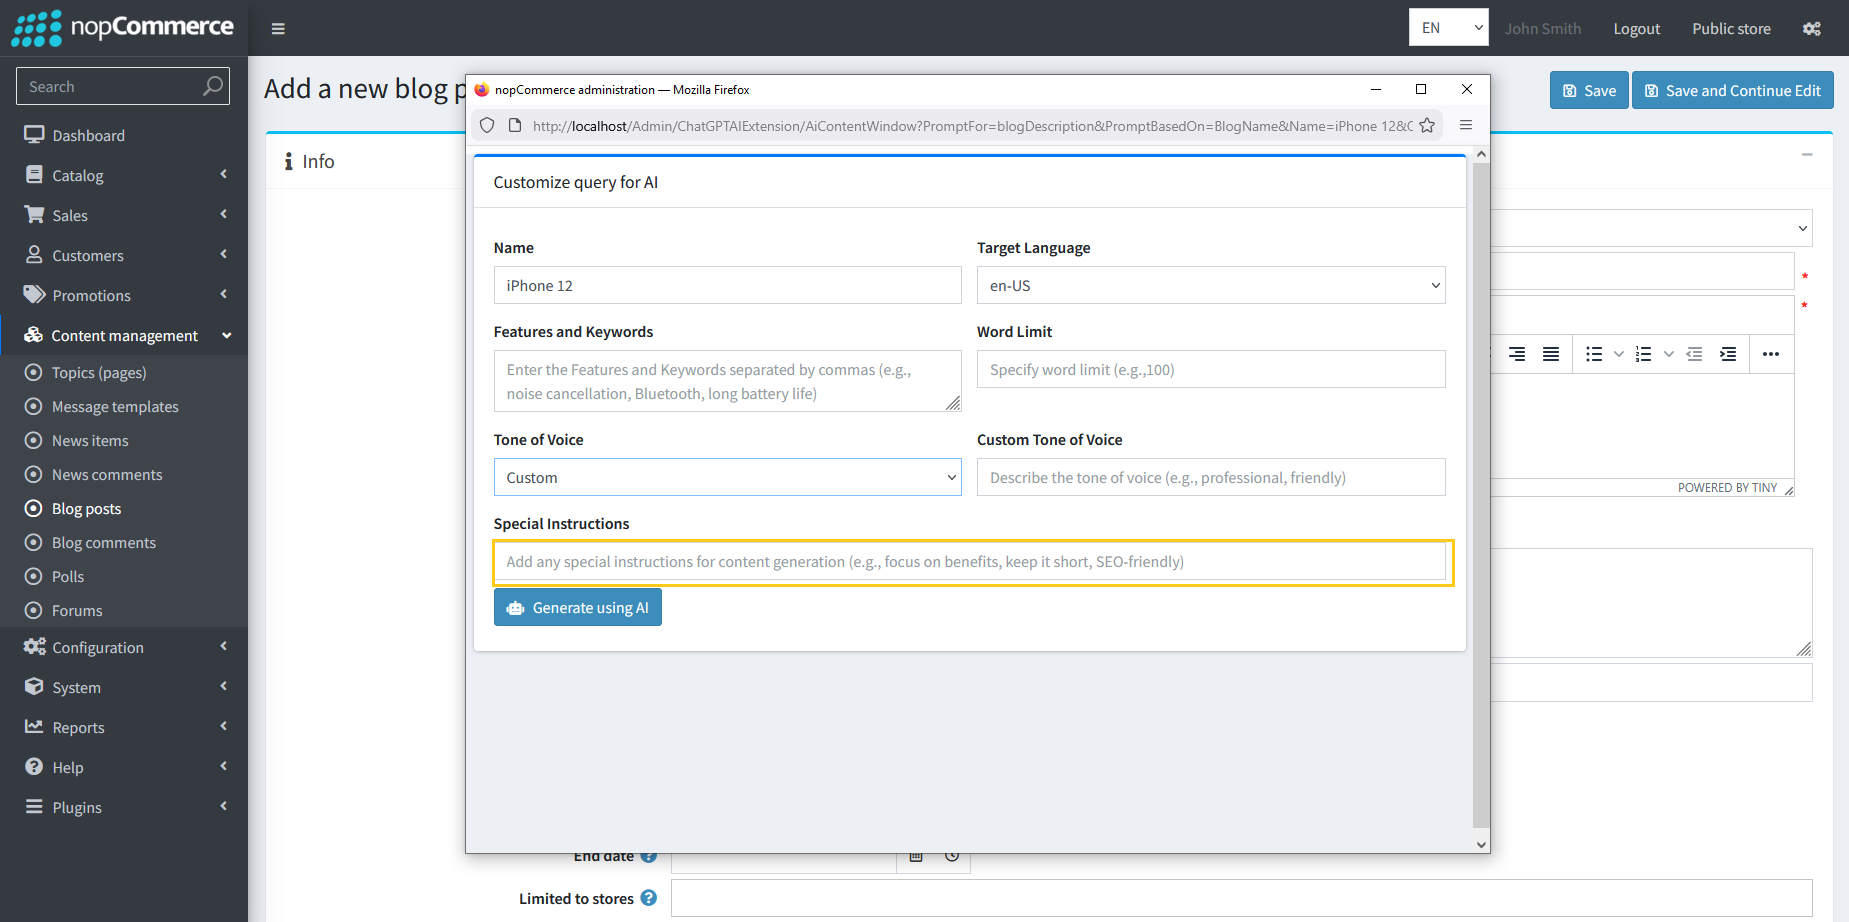1849x922 pixels.
Task: Click the search magnifier icon in the sidebar
Action: [212, 86]
